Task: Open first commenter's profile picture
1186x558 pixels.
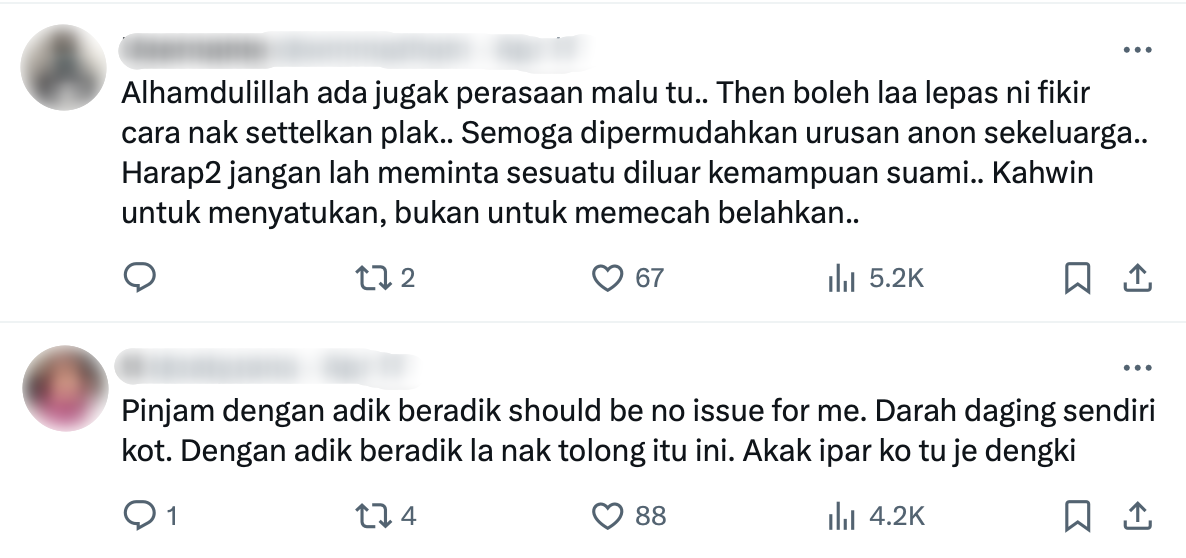Action: pos(64,67)
